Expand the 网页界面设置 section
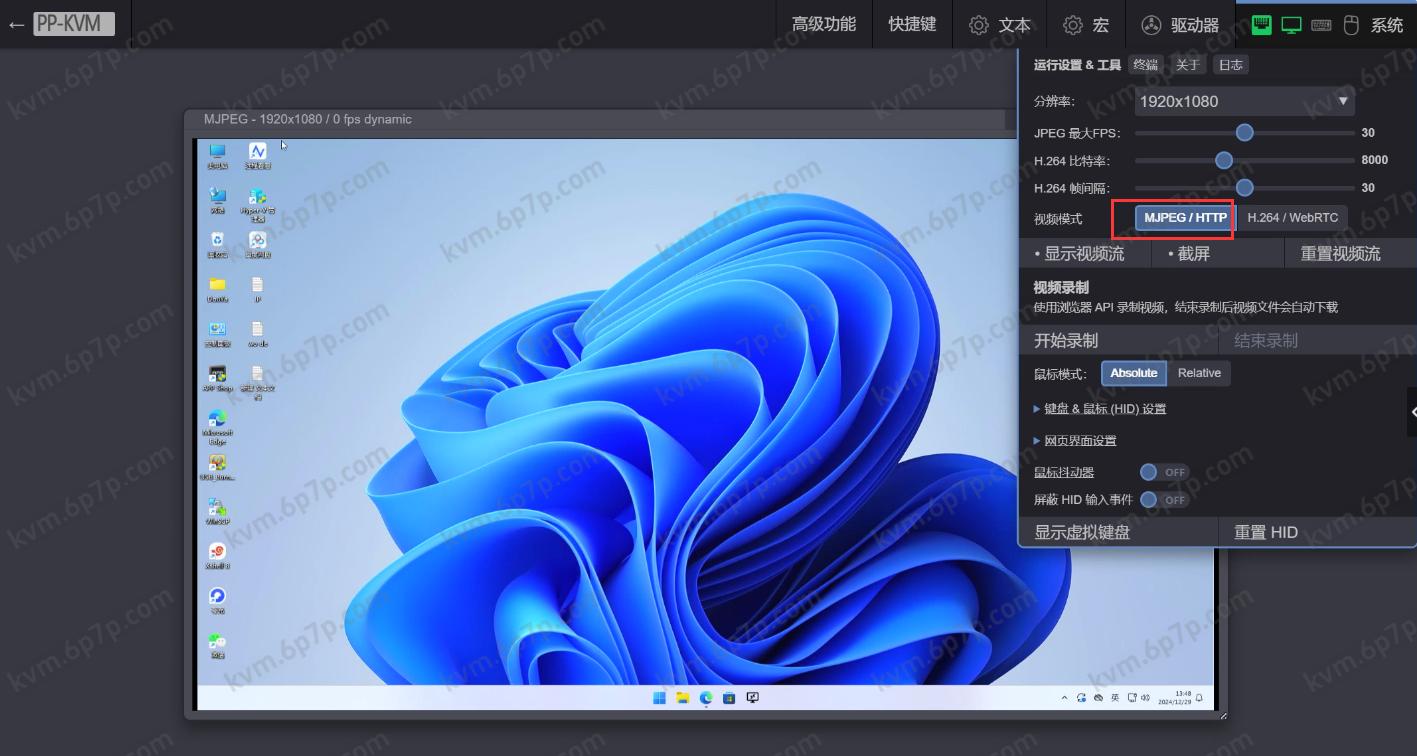This screenshot has height=756, width=1417. click(x=1079, y=441)
